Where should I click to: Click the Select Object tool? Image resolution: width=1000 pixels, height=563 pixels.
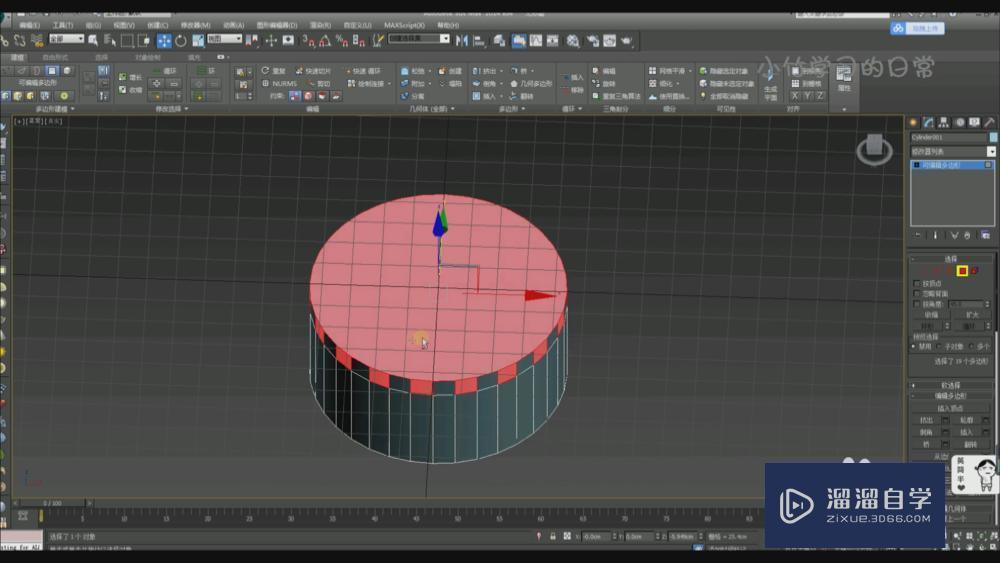point(93,41)
